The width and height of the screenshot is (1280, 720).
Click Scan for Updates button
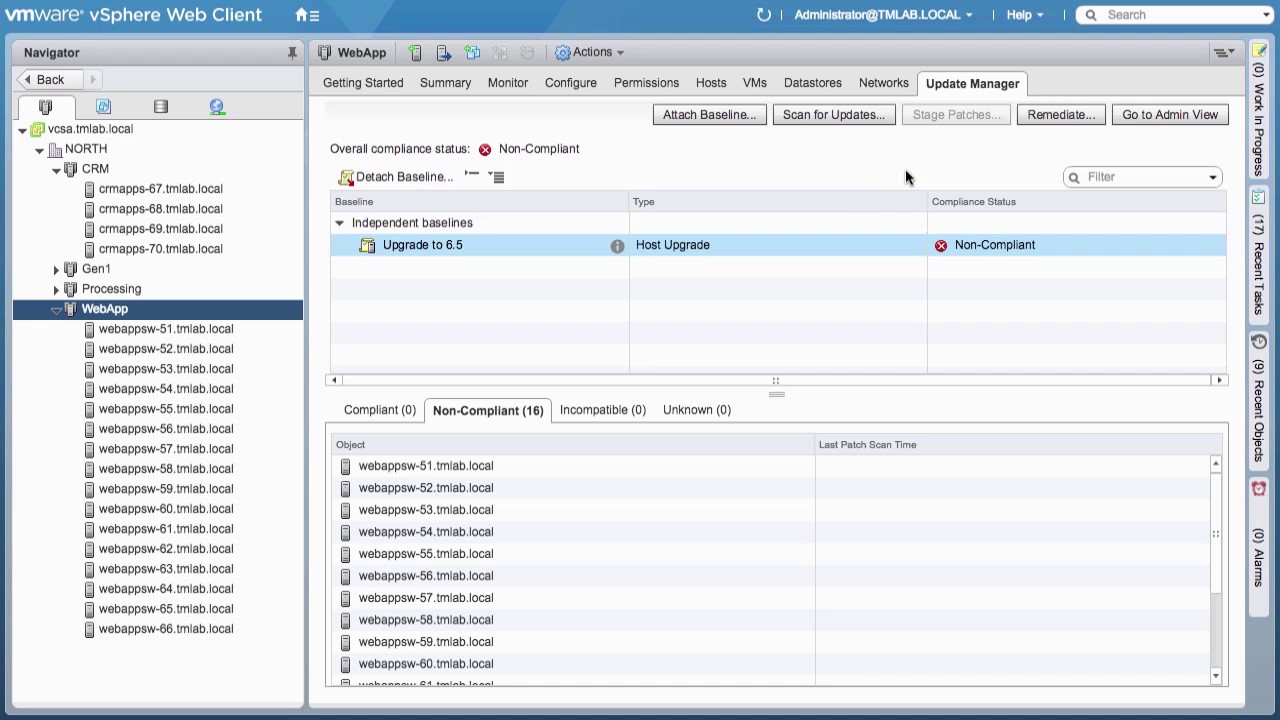point(833,115)
